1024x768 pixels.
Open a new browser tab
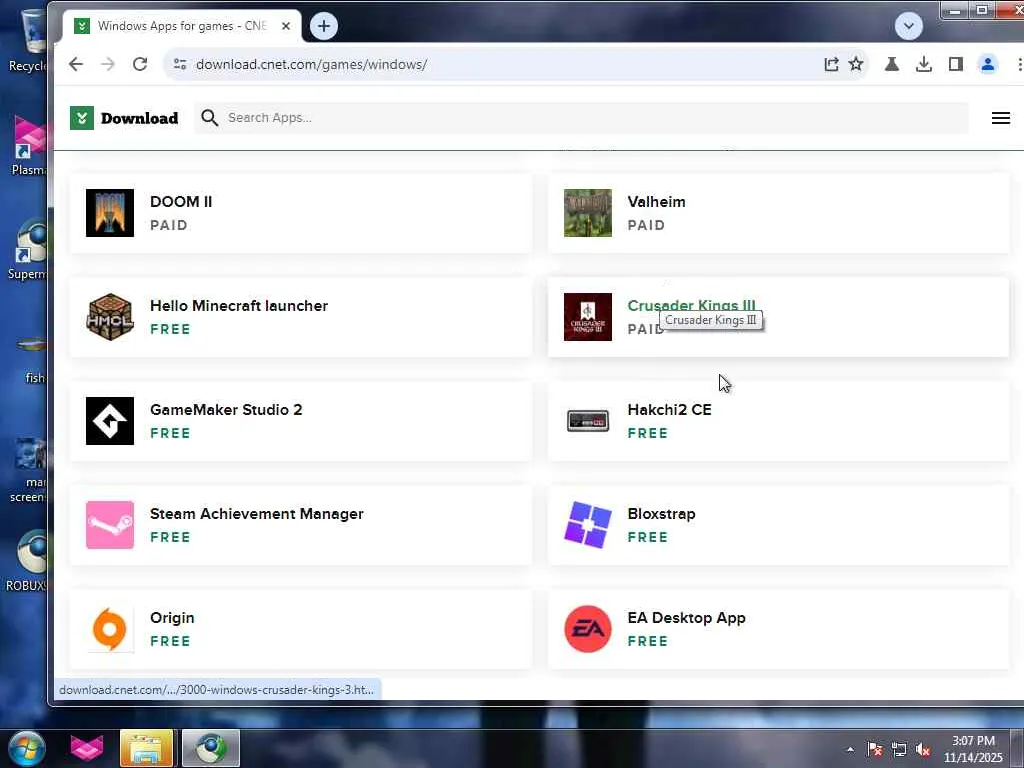tap(323, 26)
